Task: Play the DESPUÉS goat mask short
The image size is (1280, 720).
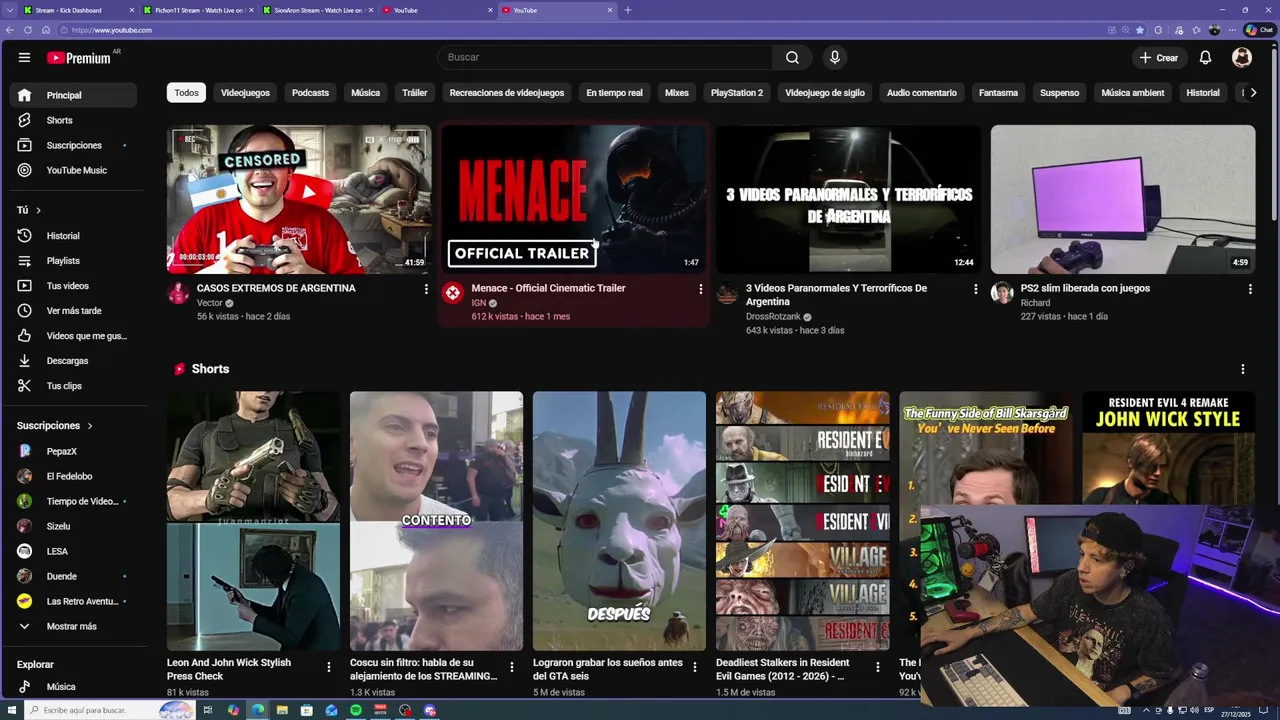Action: (619, 521)
